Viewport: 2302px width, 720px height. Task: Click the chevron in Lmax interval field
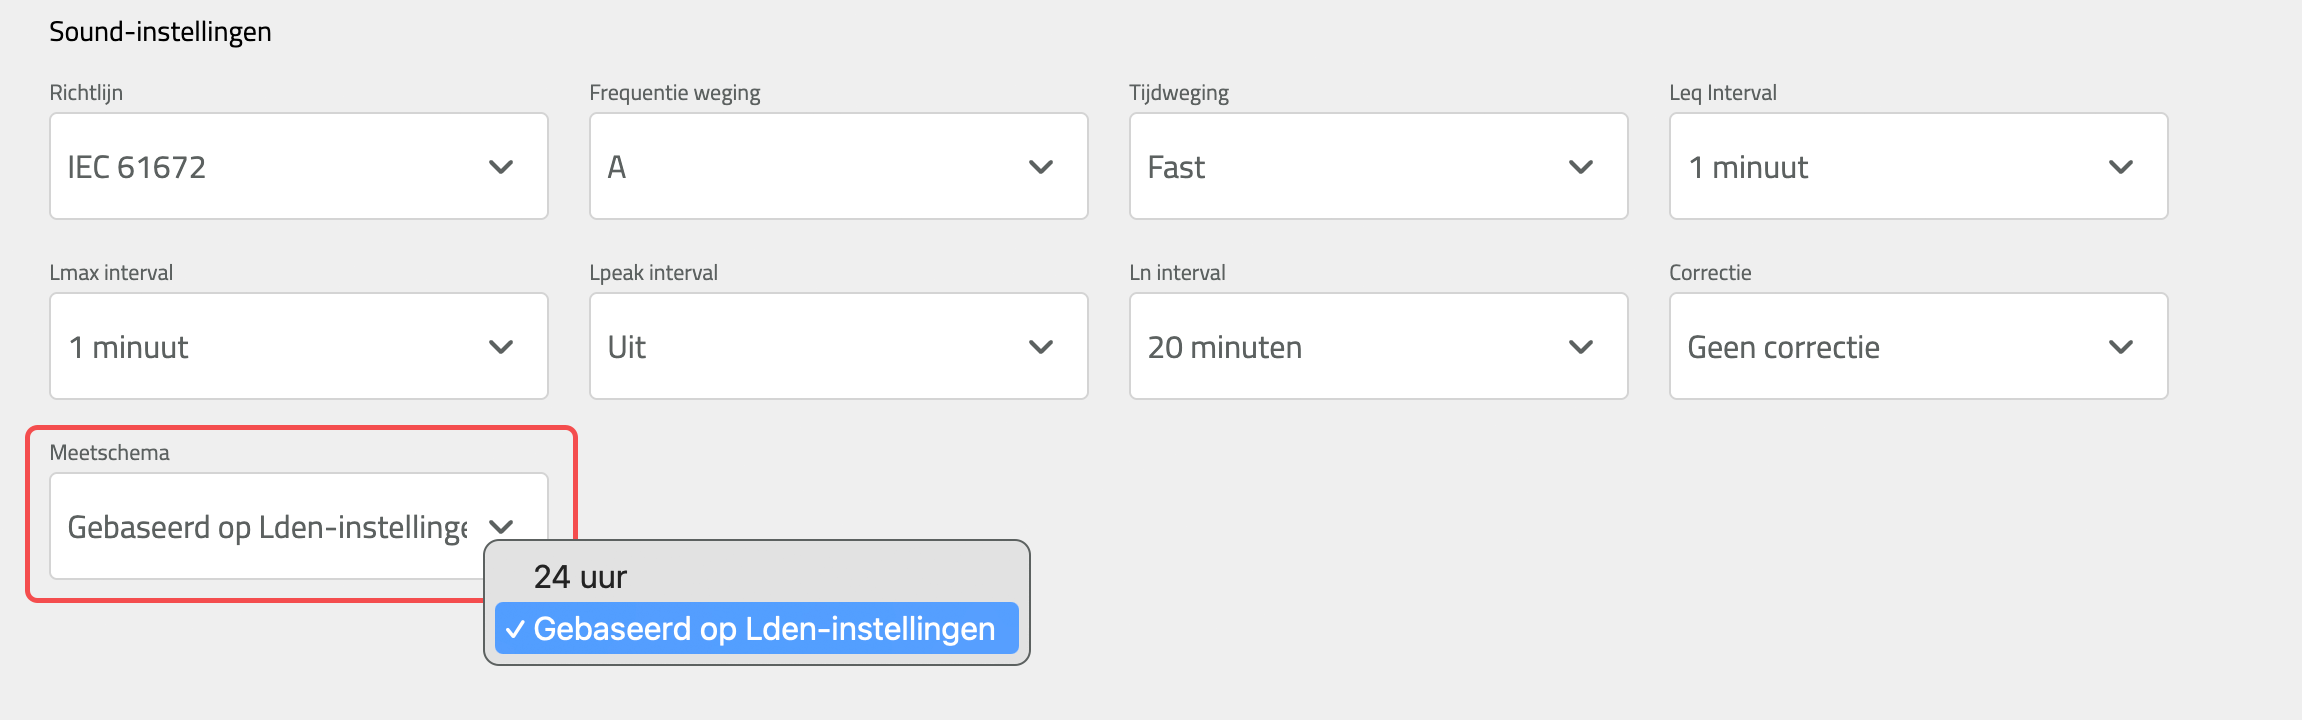coord(501,347)
